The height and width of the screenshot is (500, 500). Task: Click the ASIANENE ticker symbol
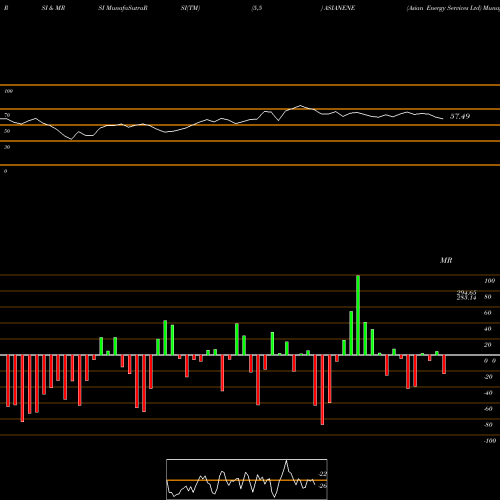pyautogui.click(x=339, y=8)
